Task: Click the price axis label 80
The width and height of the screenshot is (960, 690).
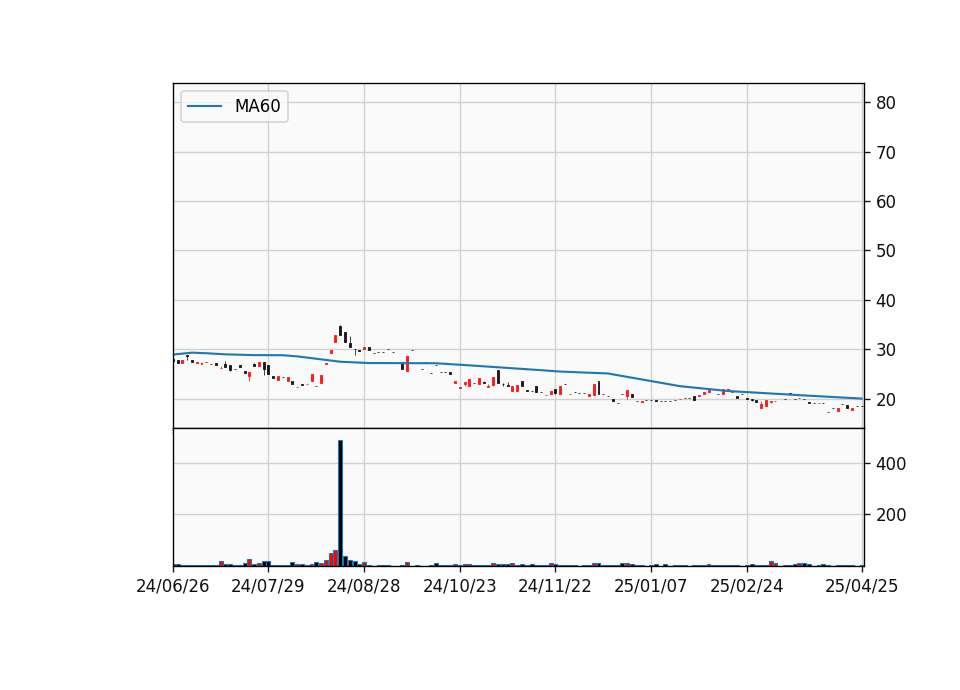Action: 885,103
